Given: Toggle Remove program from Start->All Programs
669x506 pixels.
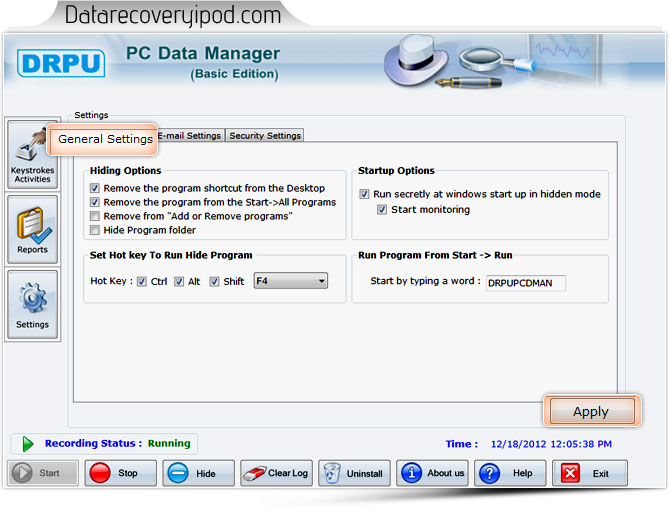Looking at the screenshot, I should [95, 202].
